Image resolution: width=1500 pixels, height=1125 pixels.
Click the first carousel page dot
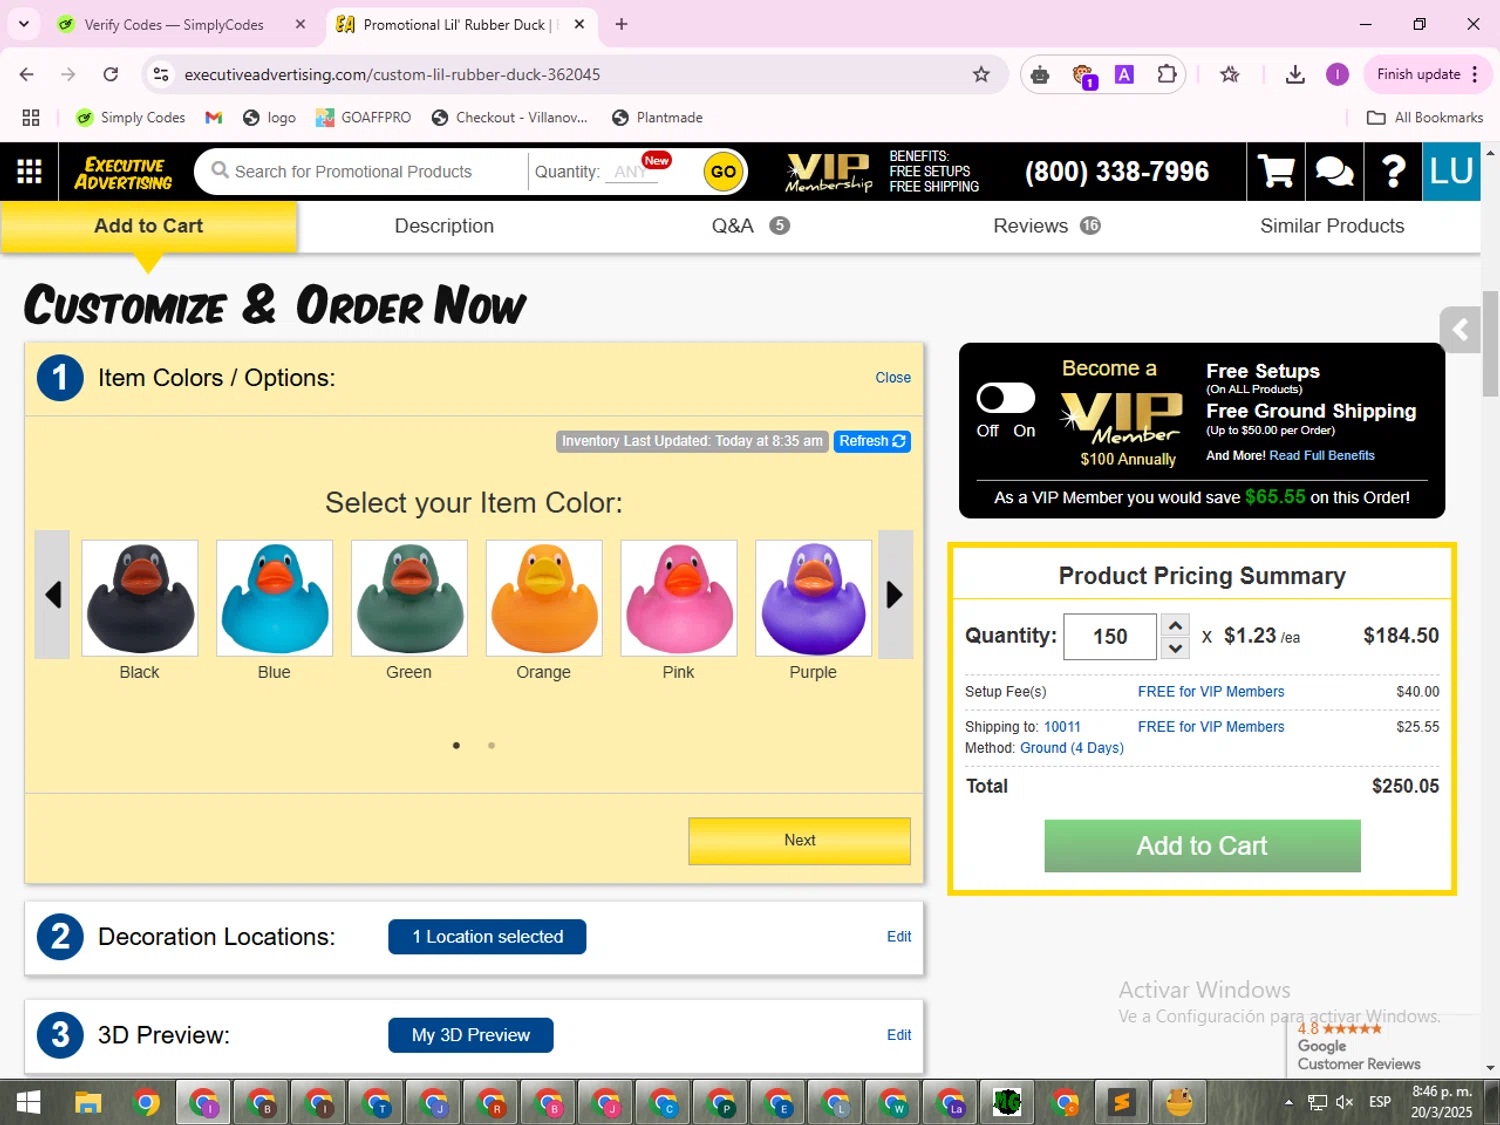pyautogui.click(x=456, y=745)
